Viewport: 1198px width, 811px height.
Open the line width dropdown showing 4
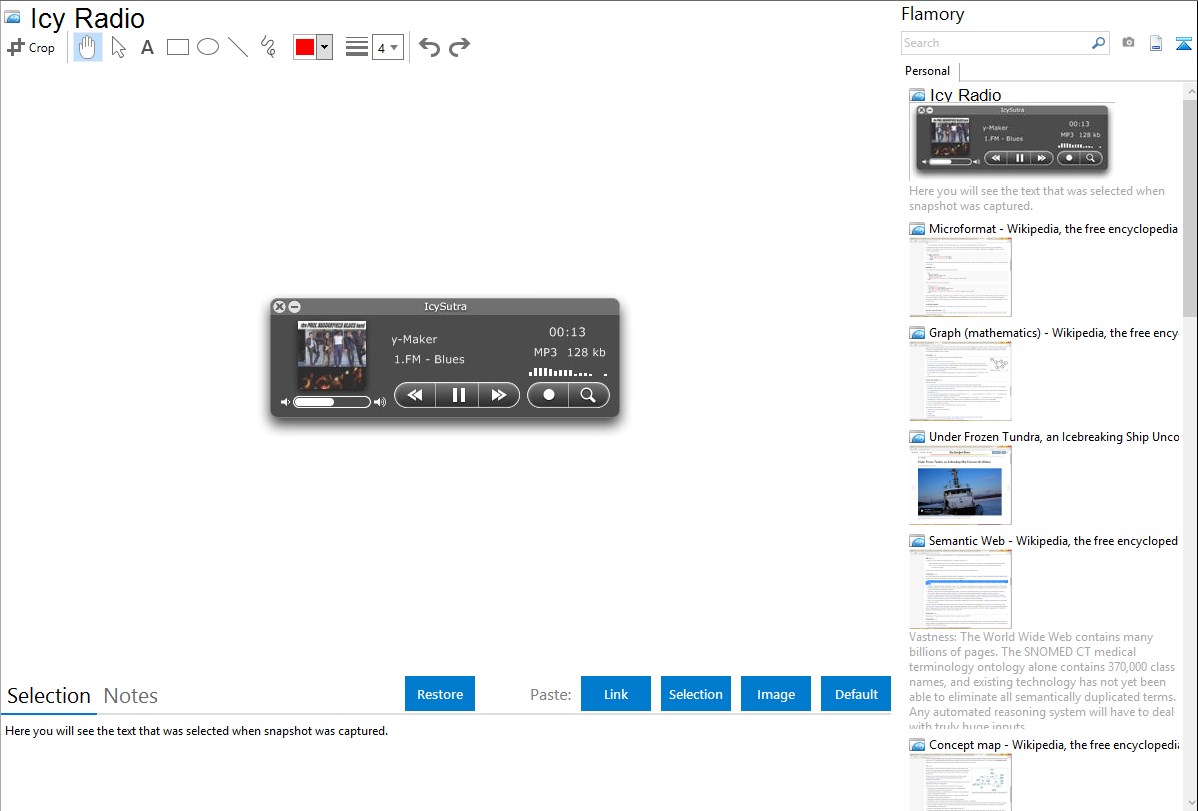point(387,48)
